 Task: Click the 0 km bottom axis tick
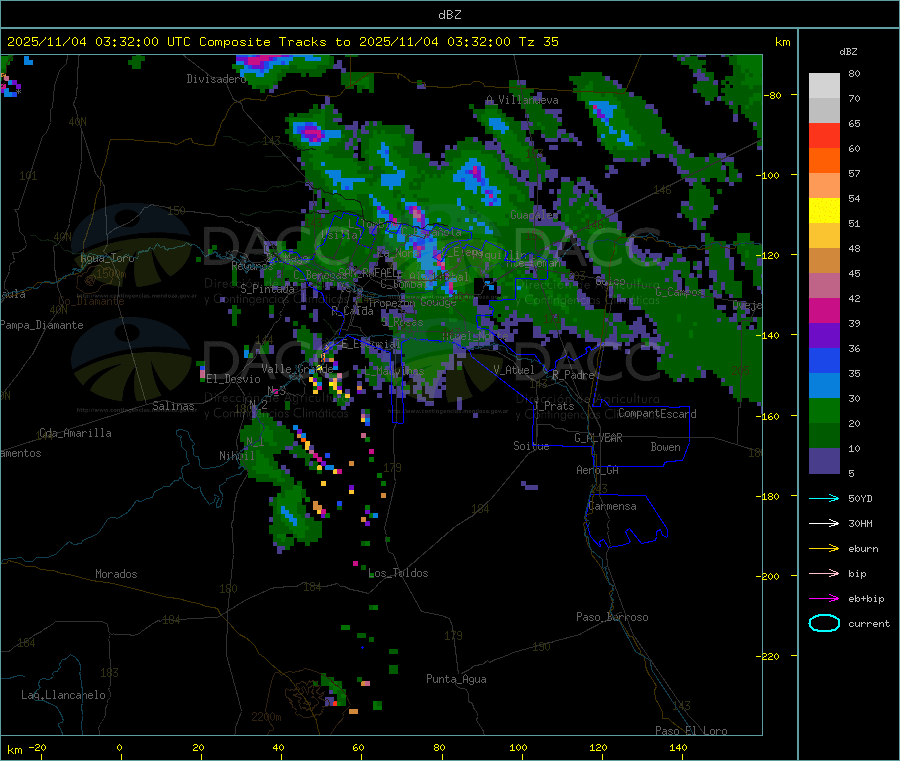point(119,747)
